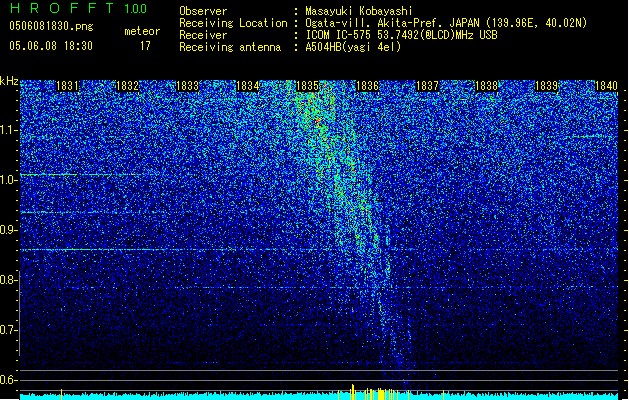Click the Receiving Location label
Screen dimensions: 629x400
click(x=233, y=23)
